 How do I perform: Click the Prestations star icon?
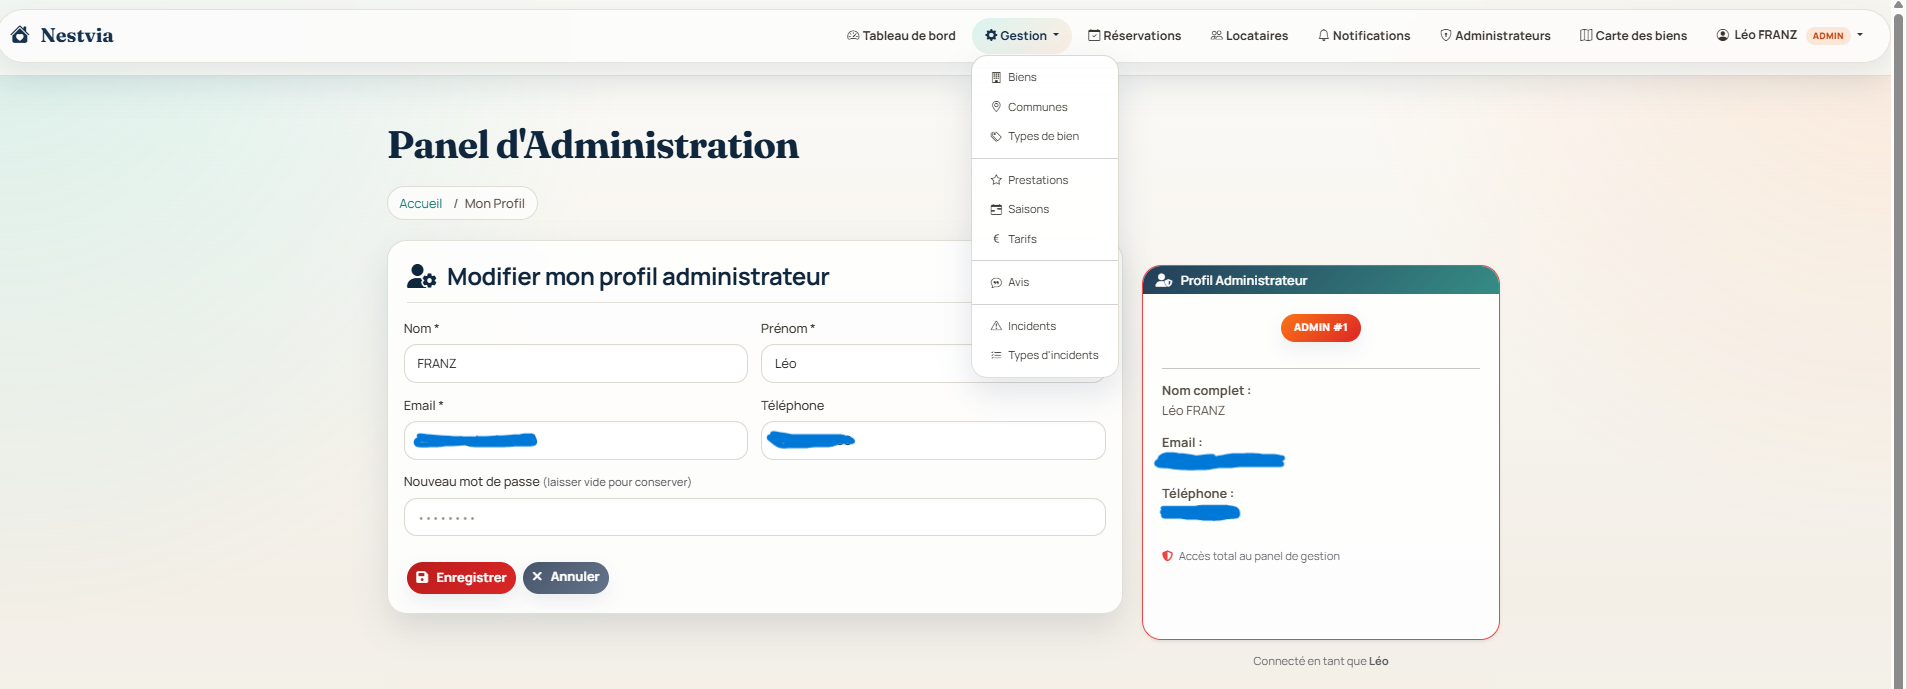pyautogui.click(x=996, y=180)
